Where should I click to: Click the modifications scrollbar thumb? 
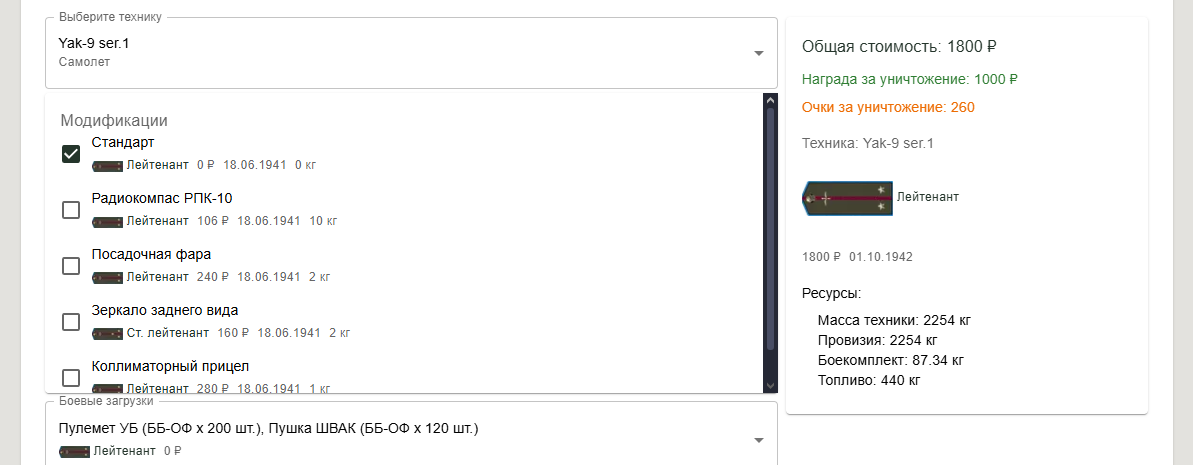click(770, 230)
